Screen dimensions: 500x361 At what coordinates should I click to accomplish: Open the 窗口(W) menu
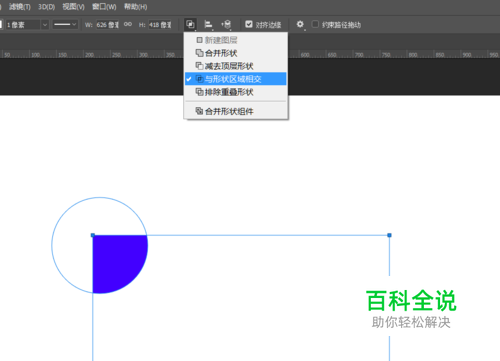pos(104,7)
